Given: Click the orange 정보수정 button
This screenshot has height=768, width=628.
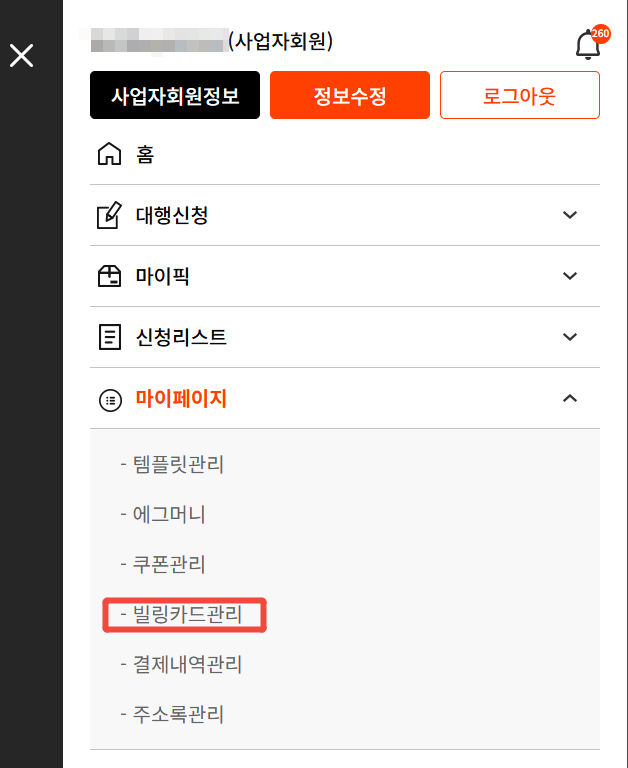Looking at the screenshot, I should pos(350,95).
